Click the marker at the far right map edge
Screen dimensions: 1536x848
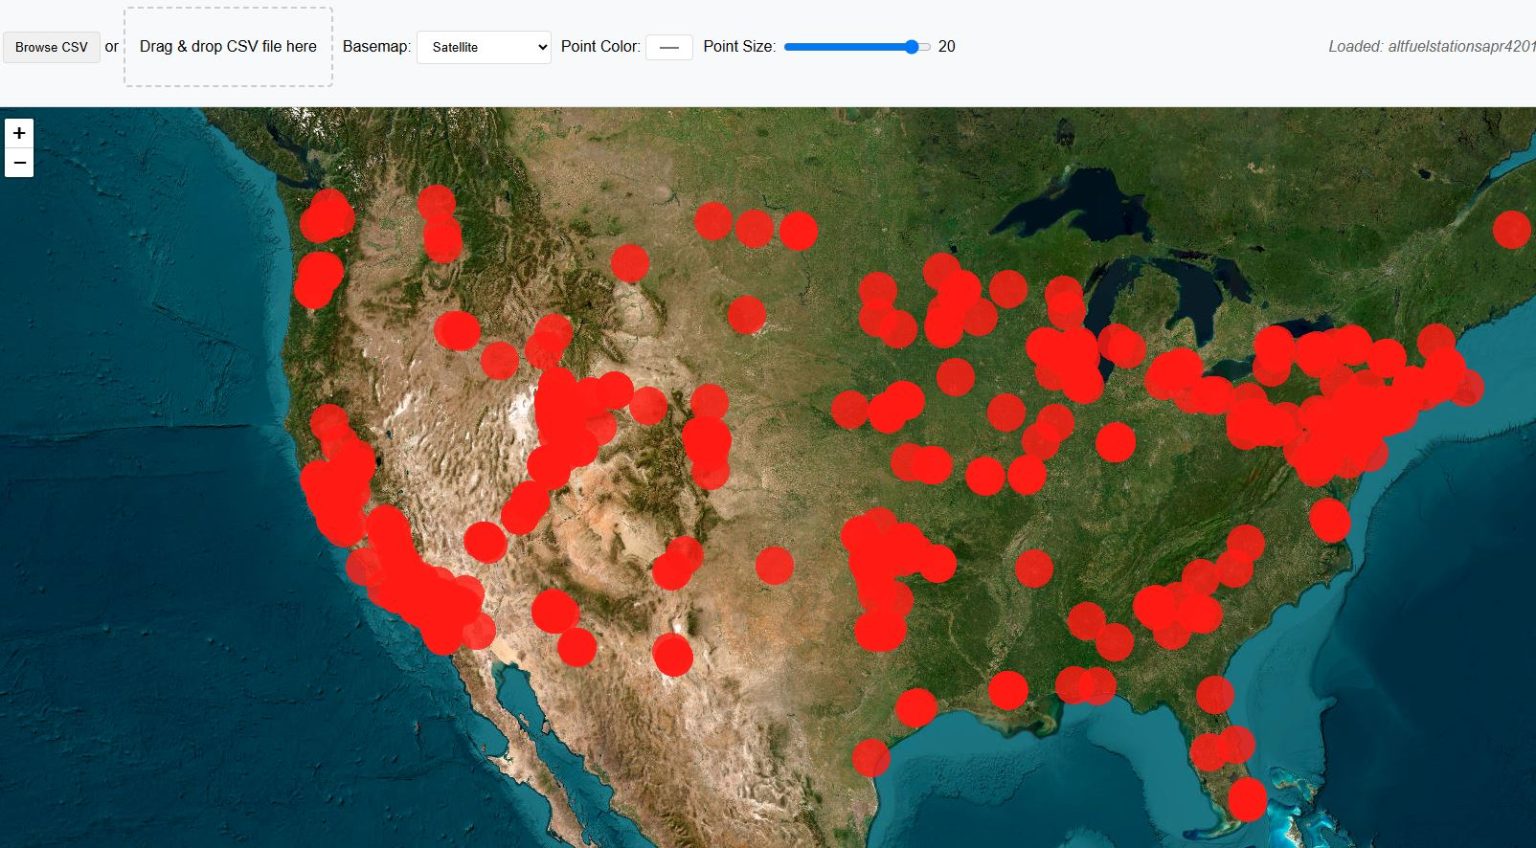tap(1513, 229)
